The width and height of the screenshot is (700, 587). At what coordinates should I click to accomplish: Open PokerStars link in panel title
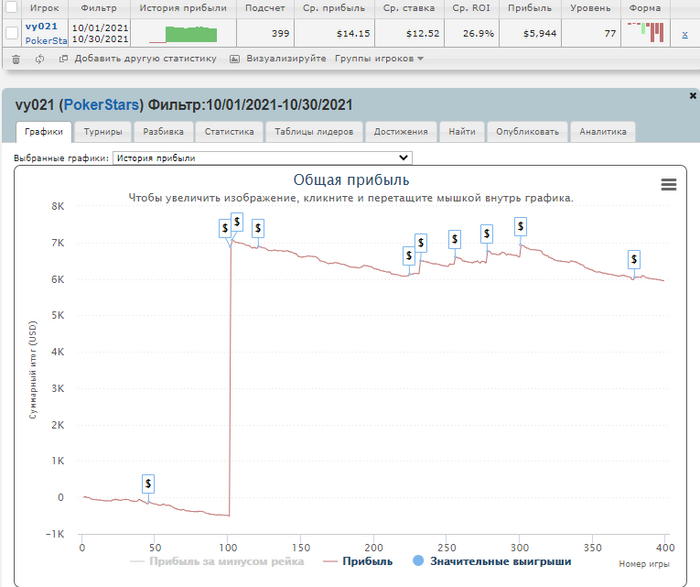[x=101, y=105]
